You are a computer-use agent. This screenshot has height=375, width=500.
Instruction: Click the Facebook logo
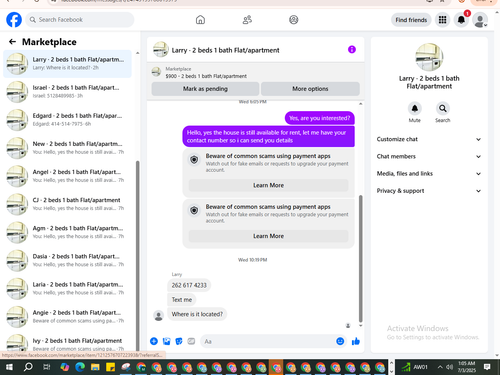click(x=14, y=20)
